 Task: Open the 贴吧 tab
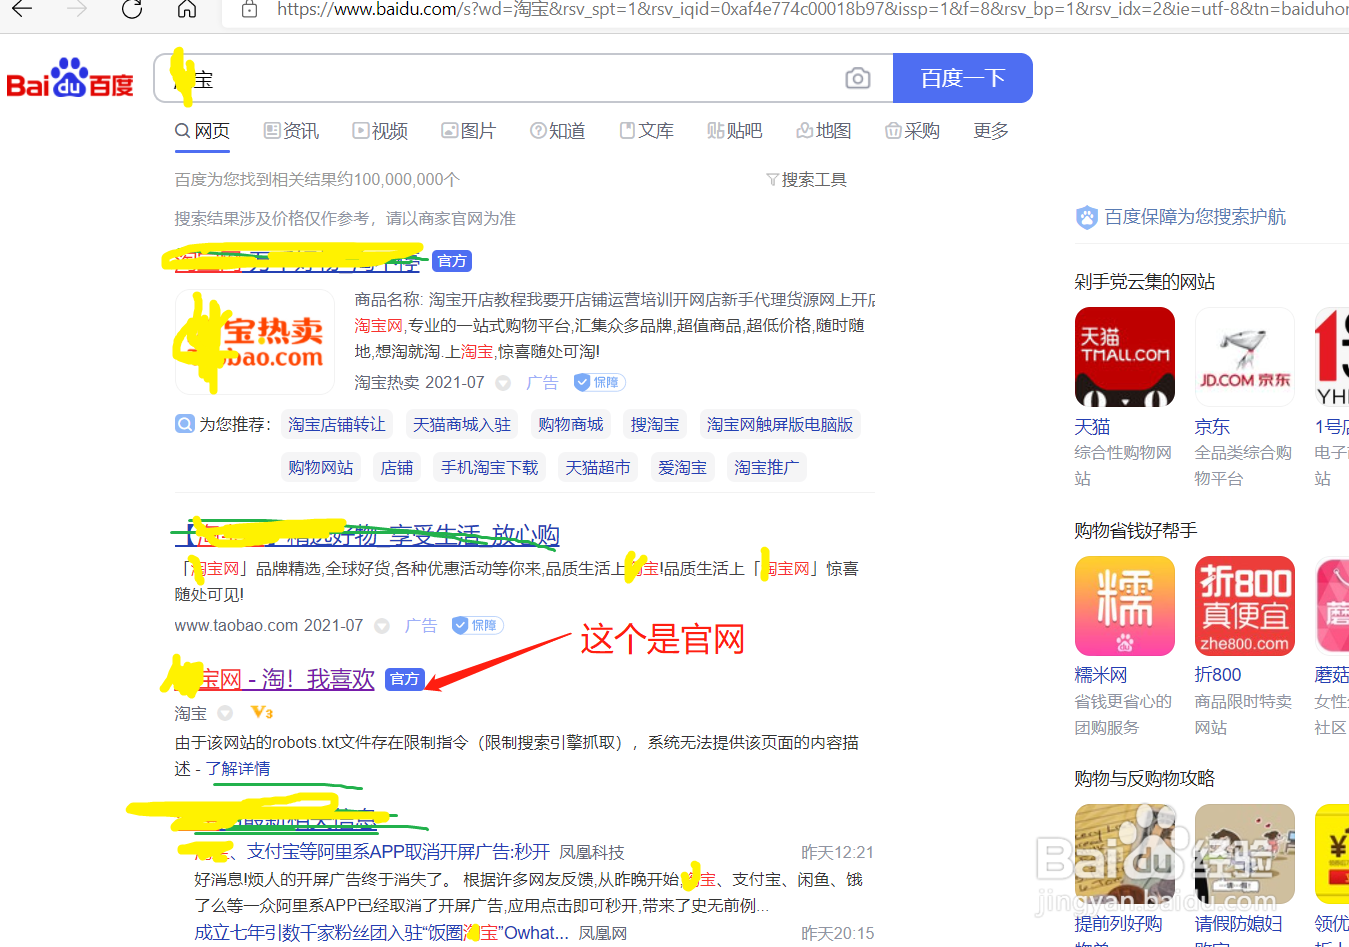pyautogui.click(x=735, y=131)
